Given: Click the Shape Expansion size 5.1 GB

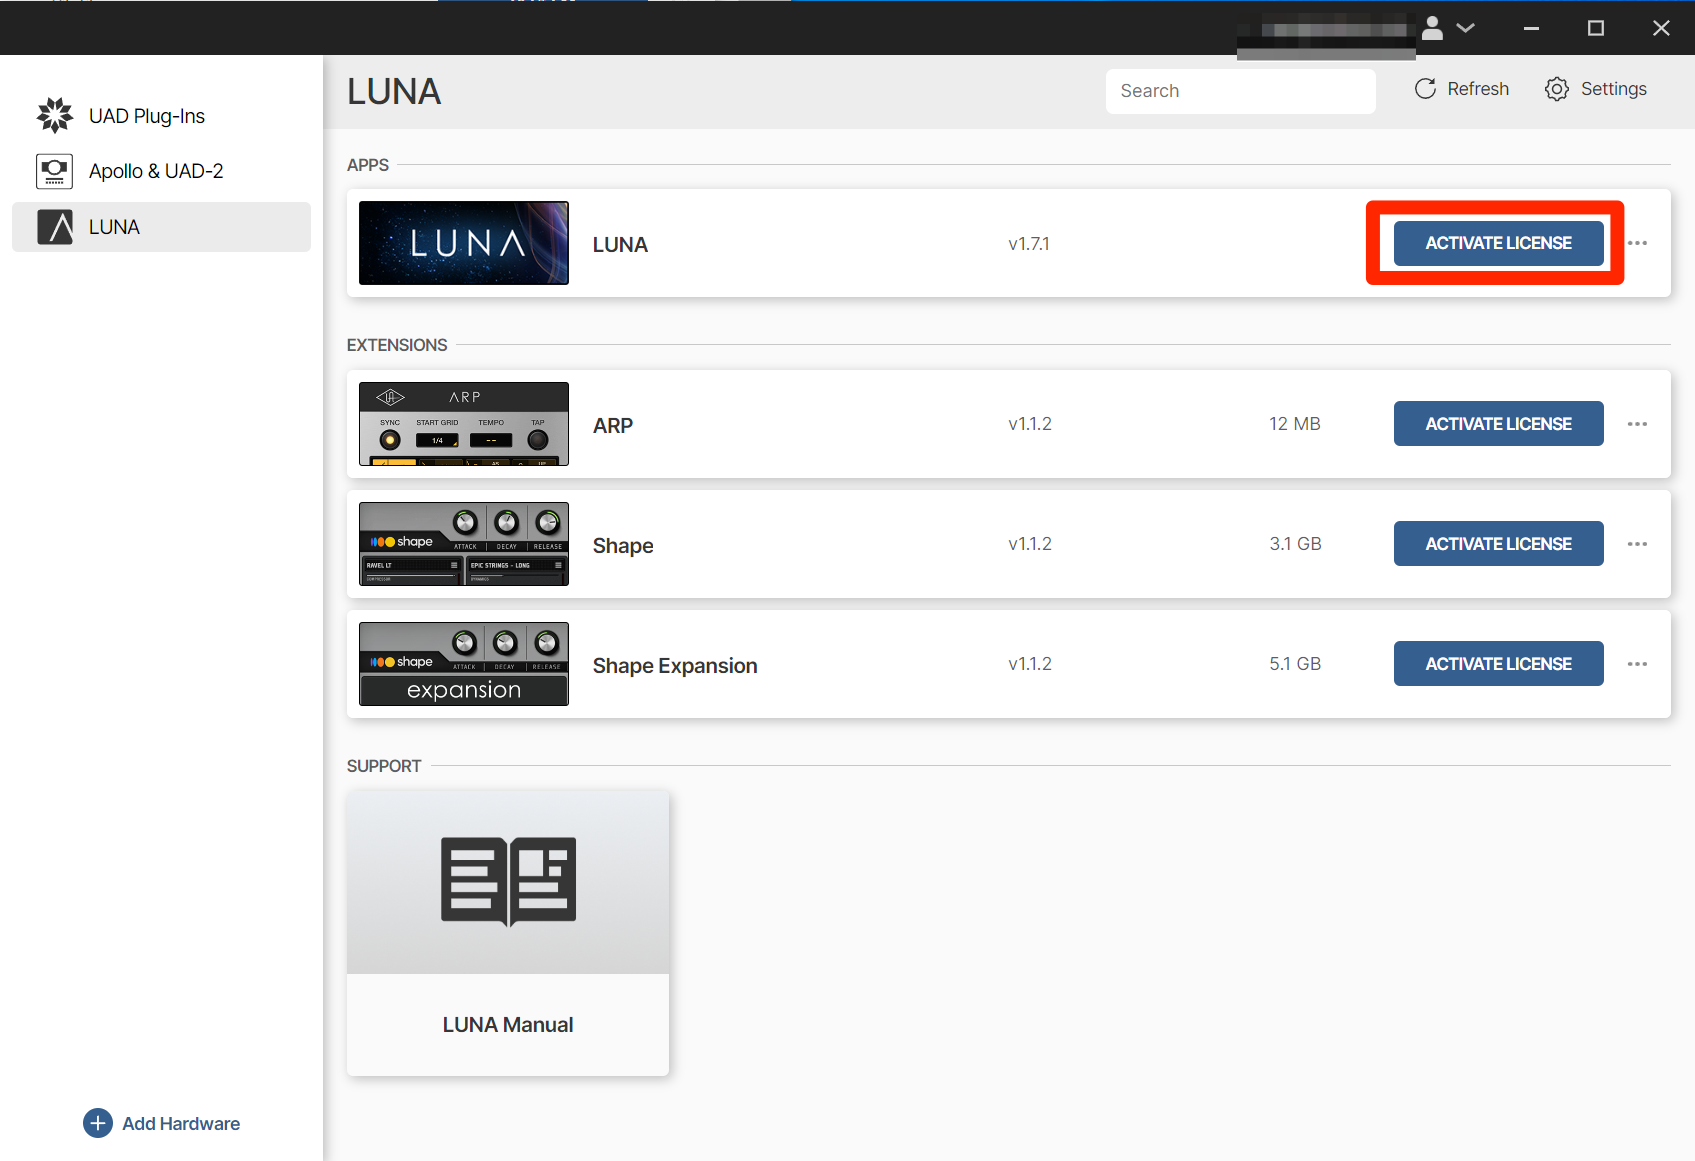Looking at the screenshot, I should 1295,664.
